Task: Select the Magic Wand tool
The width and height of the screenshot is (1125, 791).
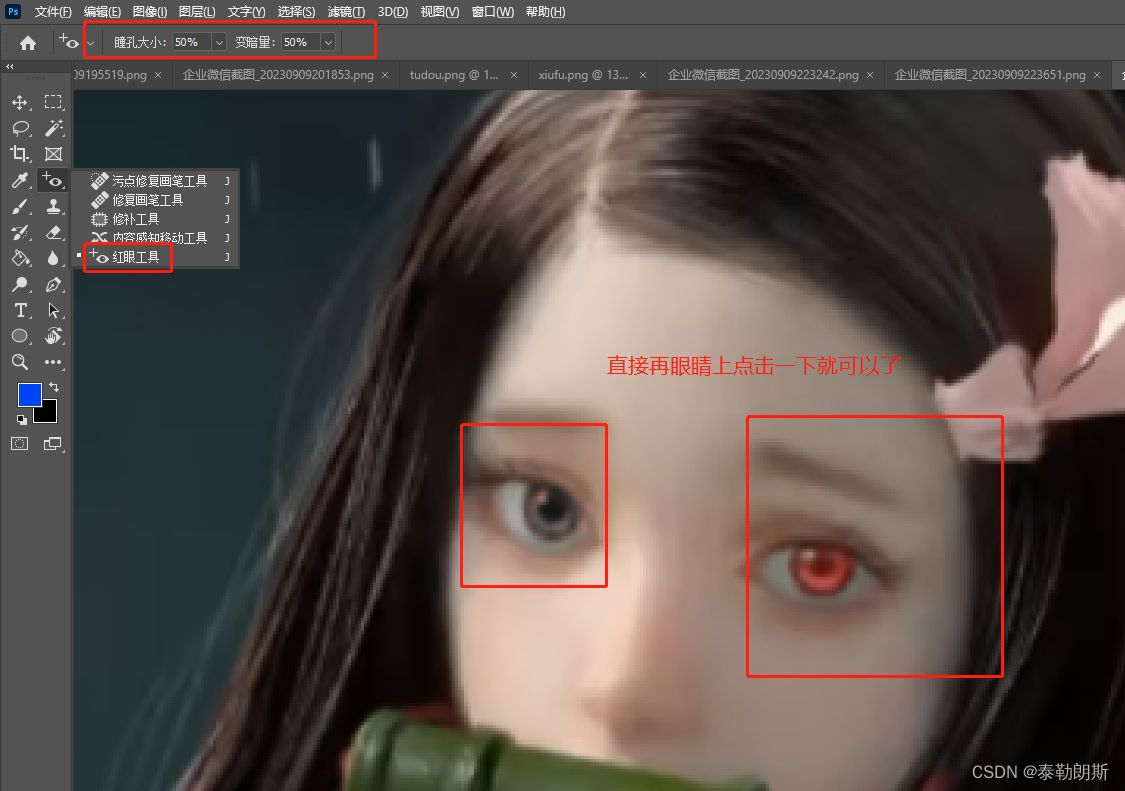Action: point(53,128)
